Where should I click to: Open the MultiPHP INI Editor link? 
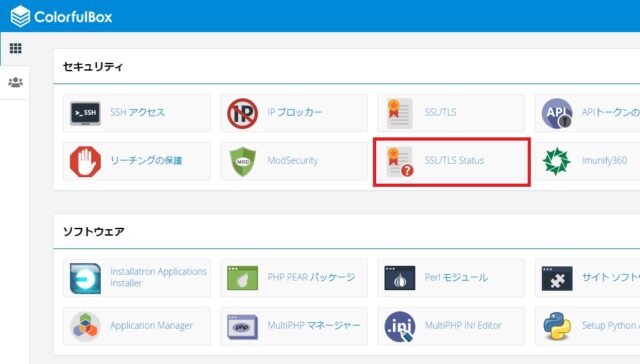tap(463, 326)
